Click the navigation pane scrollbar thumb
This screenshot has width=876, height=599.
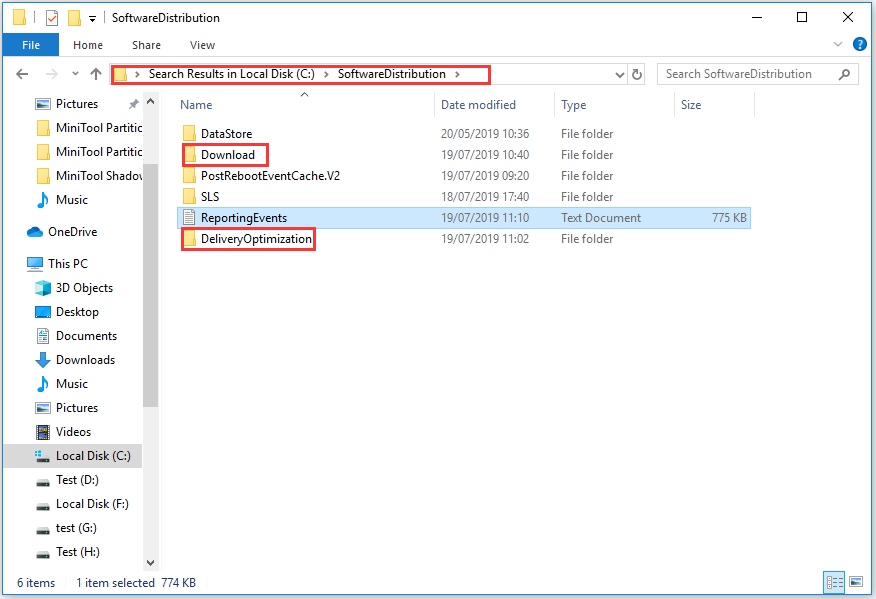pyautogui.click(x=150, y=285)
